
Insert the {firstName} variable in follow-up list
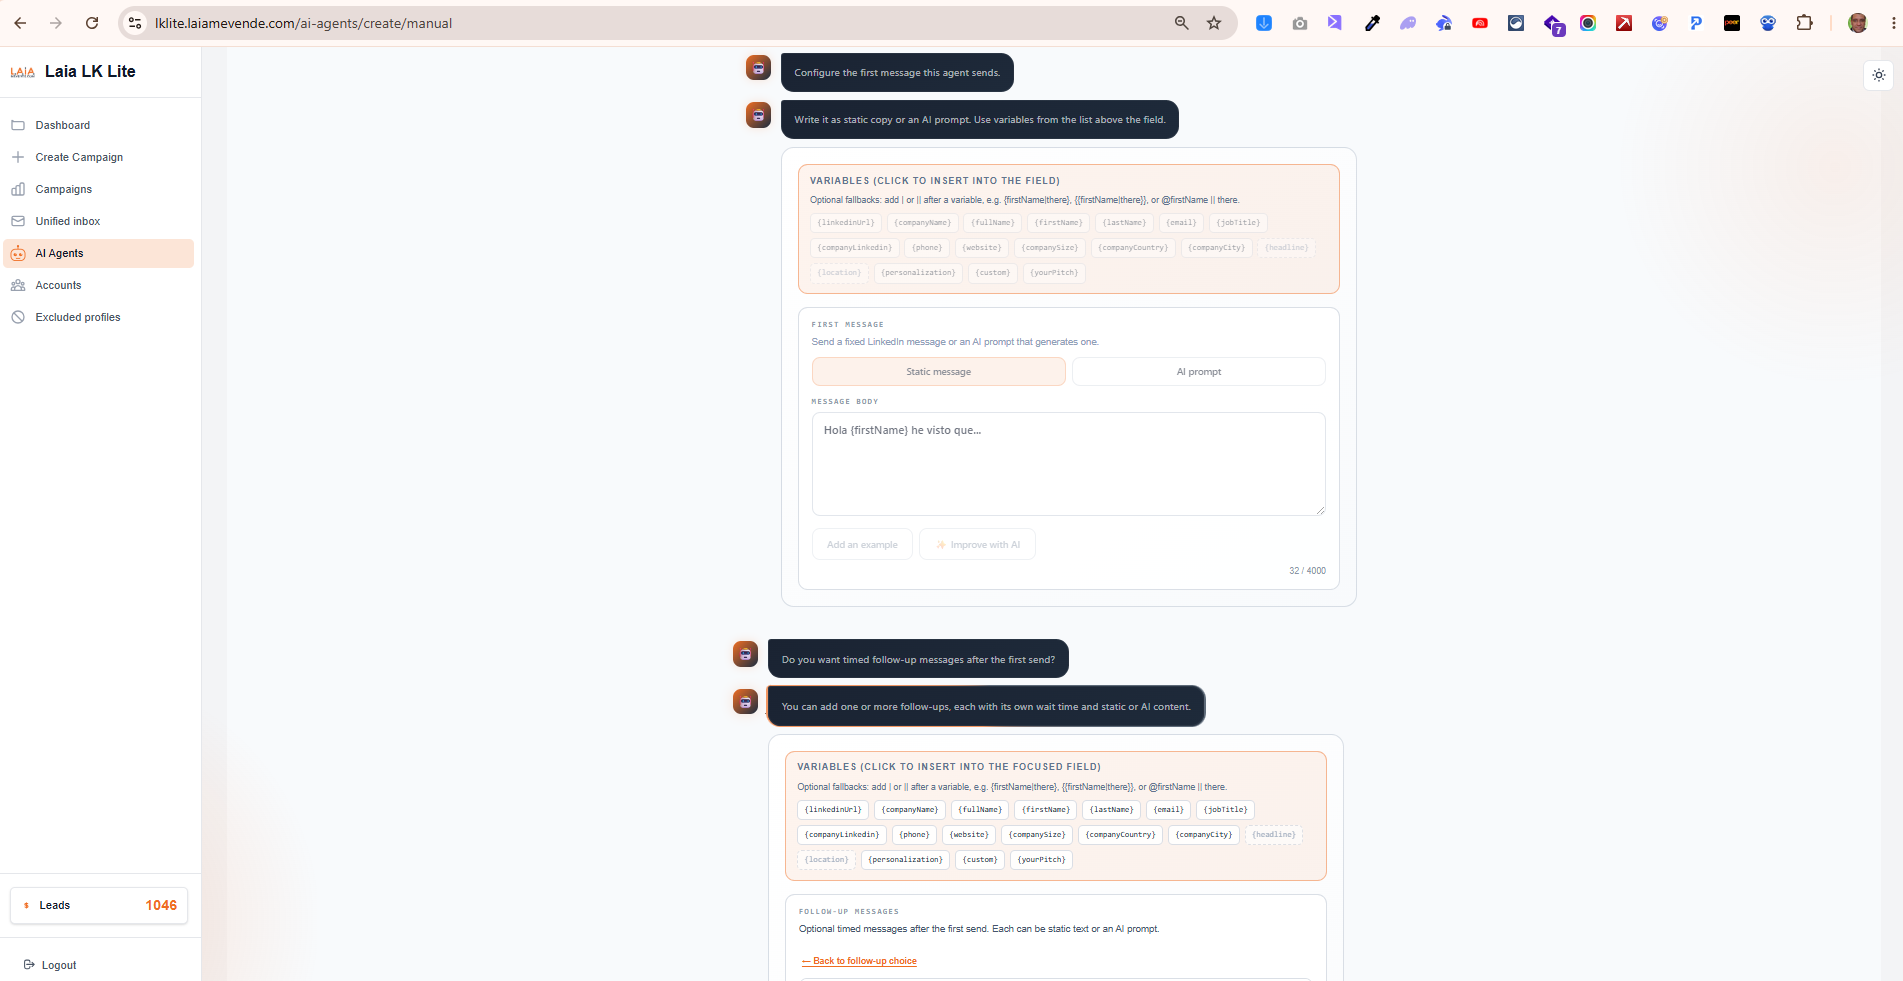(1045, 810)
